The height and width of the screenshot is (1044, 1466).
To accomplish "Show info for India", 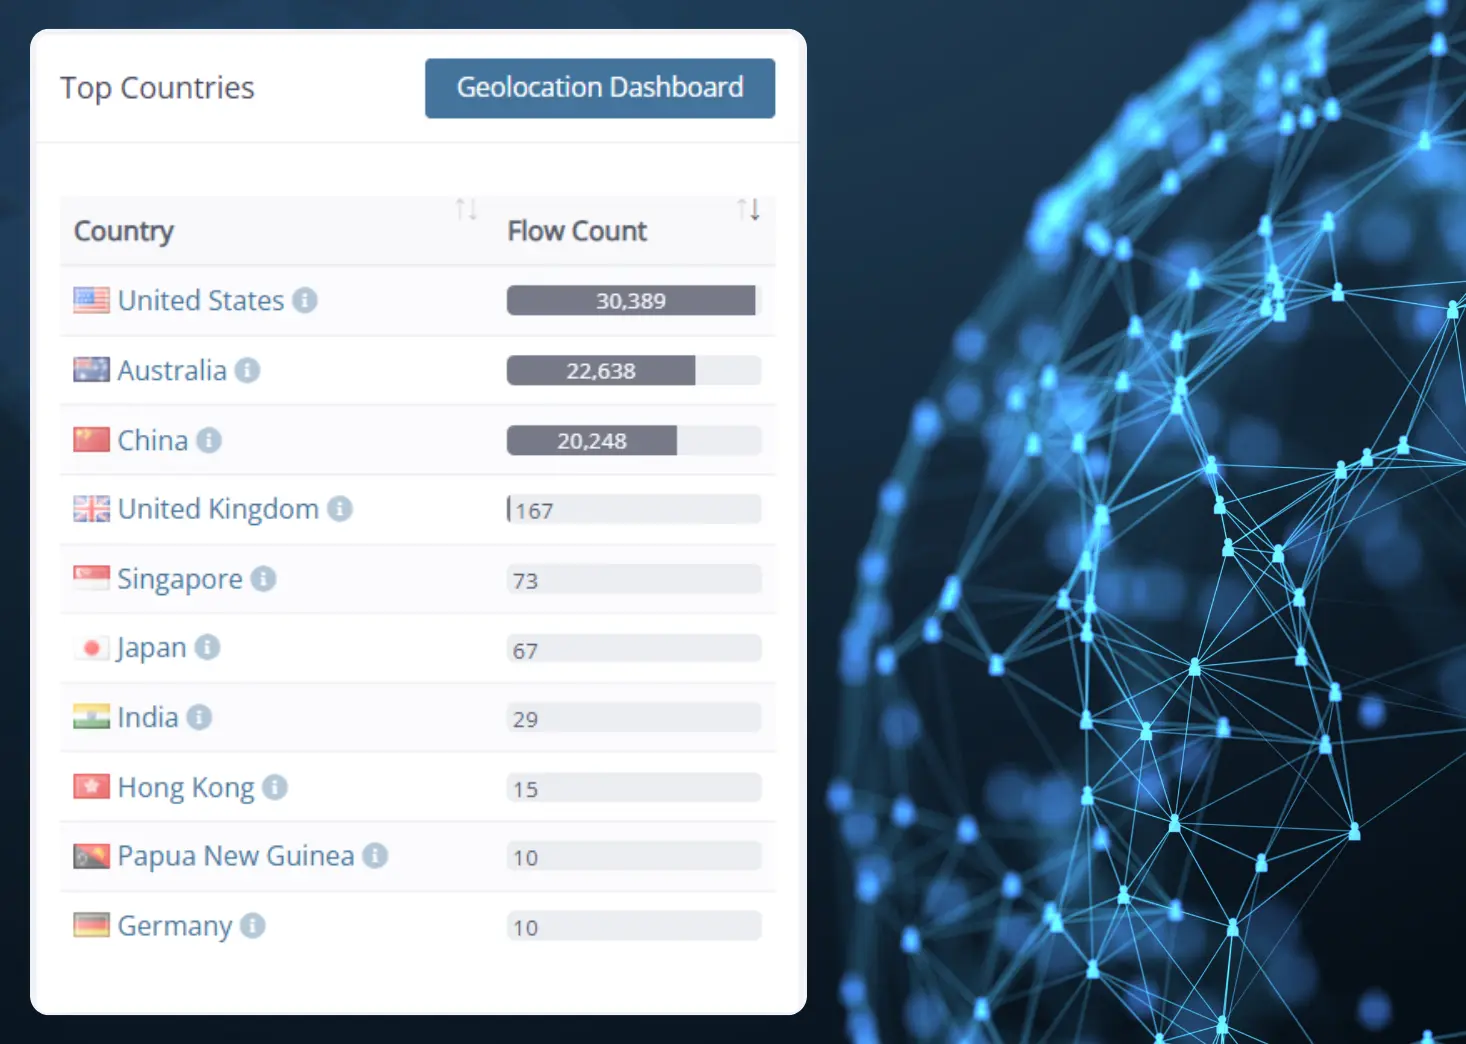I will tap(199, 717).
